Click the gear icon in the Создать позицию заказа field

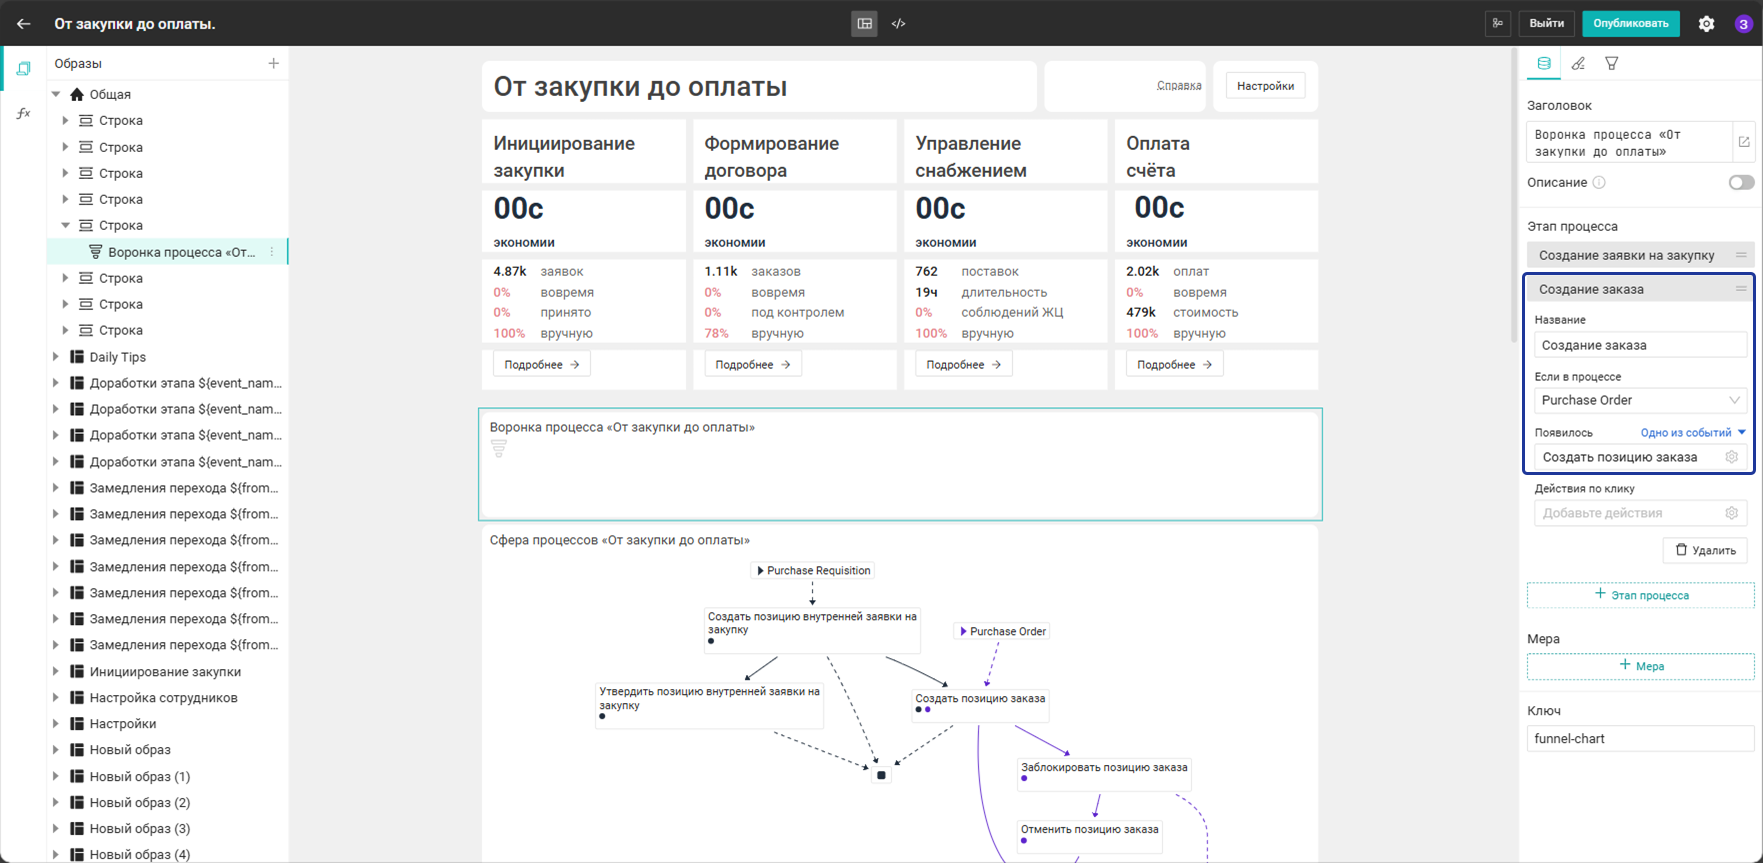tap(1732, 457)
